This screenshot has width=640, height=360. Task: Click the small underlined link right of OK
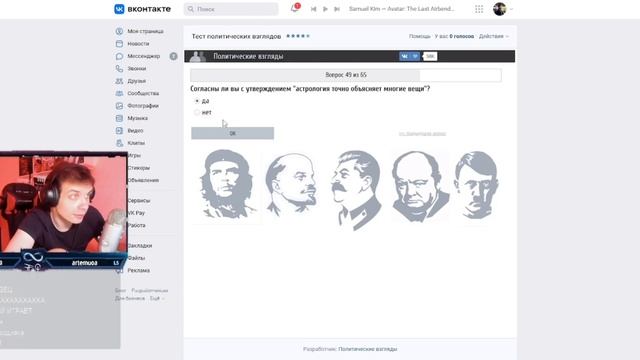tap(422, 133)
